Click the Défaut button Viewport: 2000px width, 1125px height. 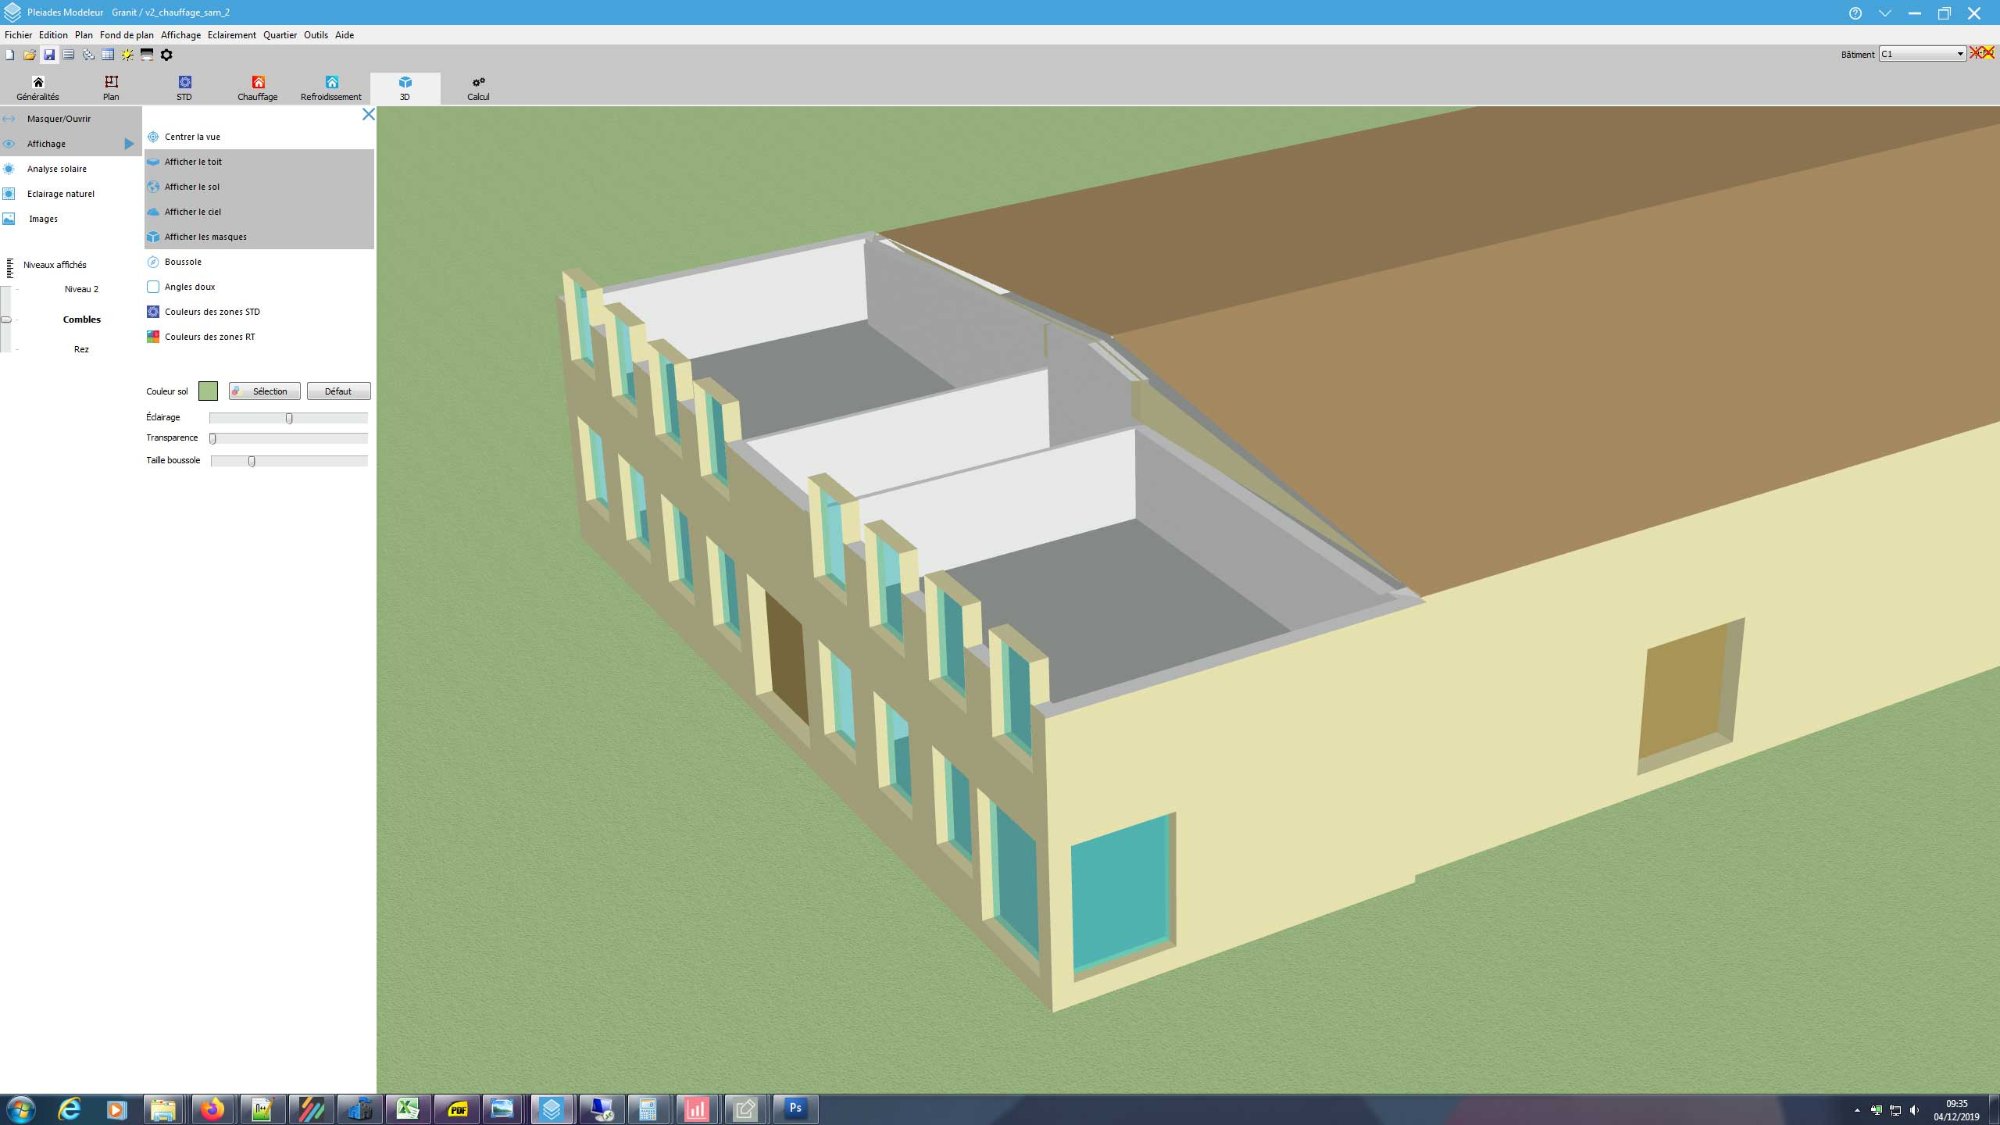(x=338, y=391)
